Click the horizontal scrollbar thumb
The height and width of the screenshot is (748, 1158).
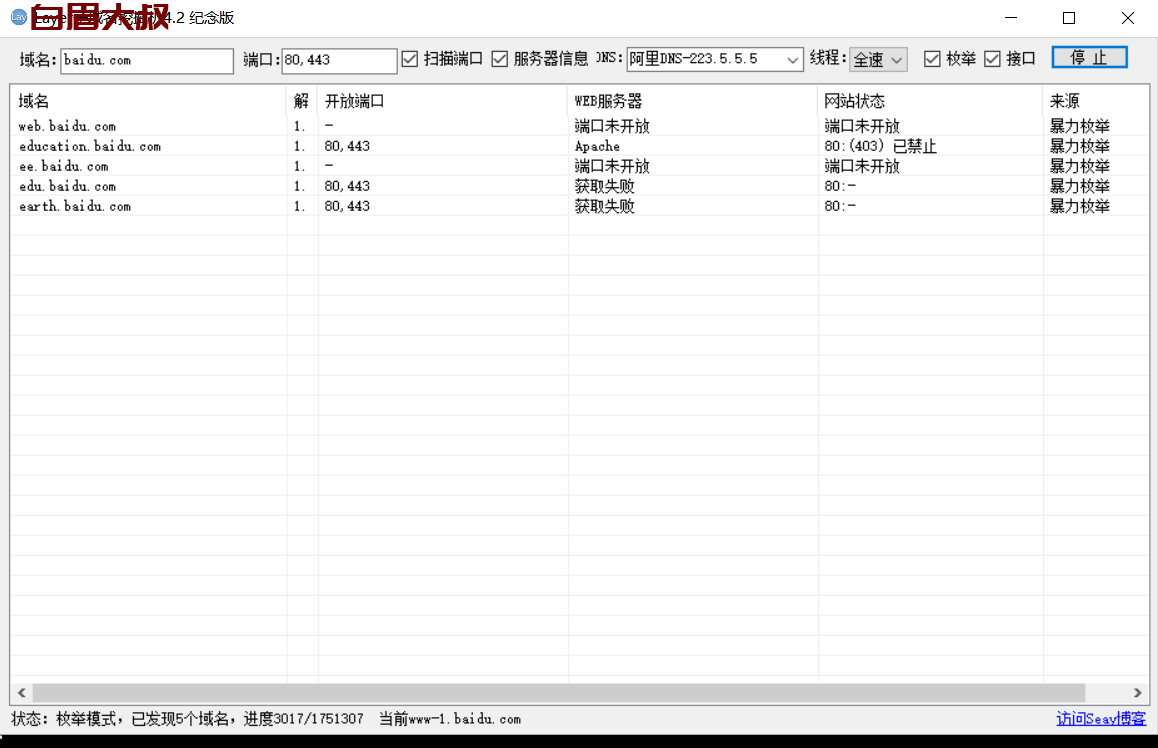[559, 693]
